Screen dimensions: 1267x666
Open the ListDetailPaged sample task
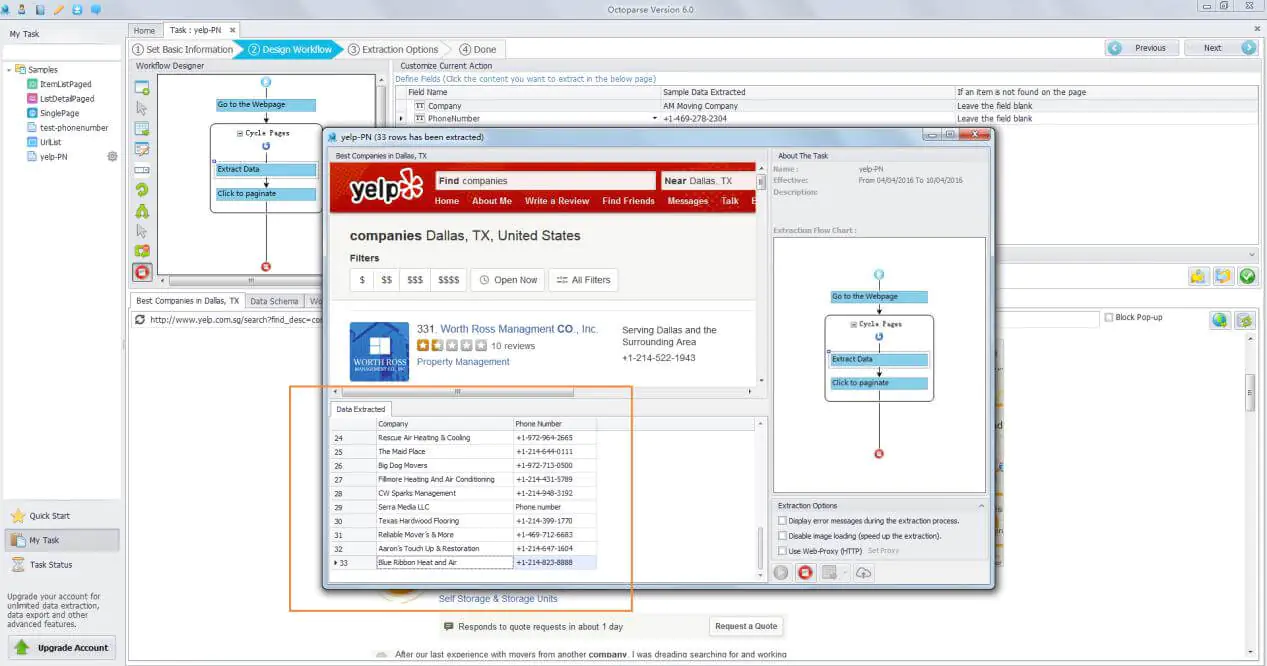[x=67, y=99]
